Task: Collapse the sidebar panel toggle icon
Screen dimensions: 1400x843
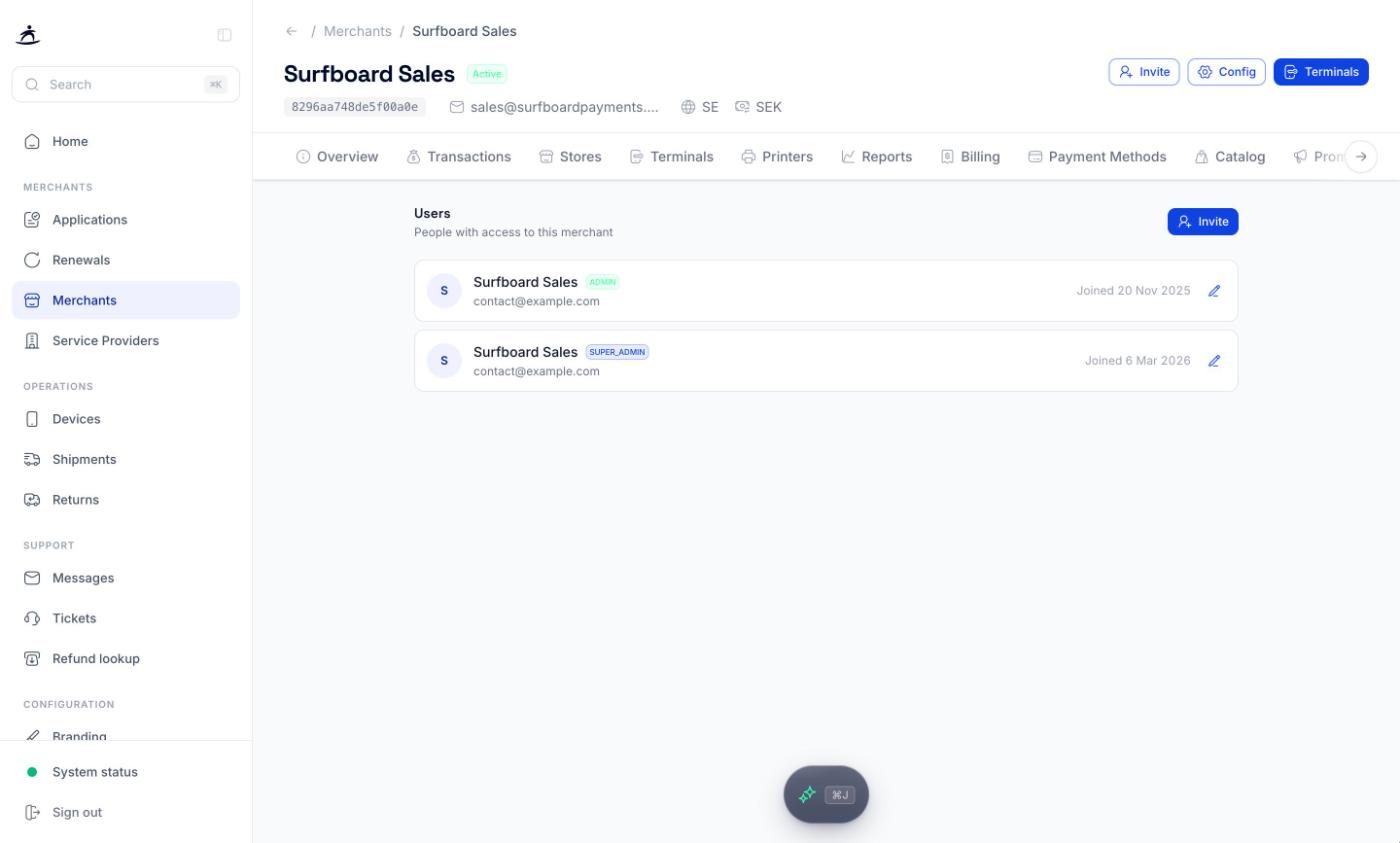Action: tap(225, 35)
